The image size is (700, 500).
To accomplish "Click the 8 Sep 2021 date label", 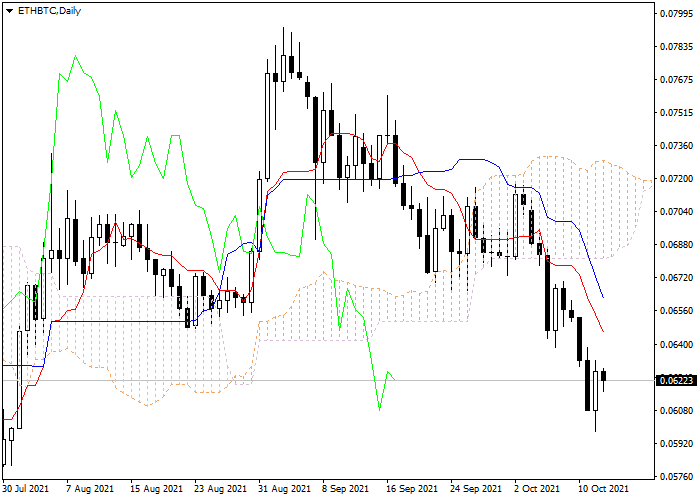I will 346,488.
